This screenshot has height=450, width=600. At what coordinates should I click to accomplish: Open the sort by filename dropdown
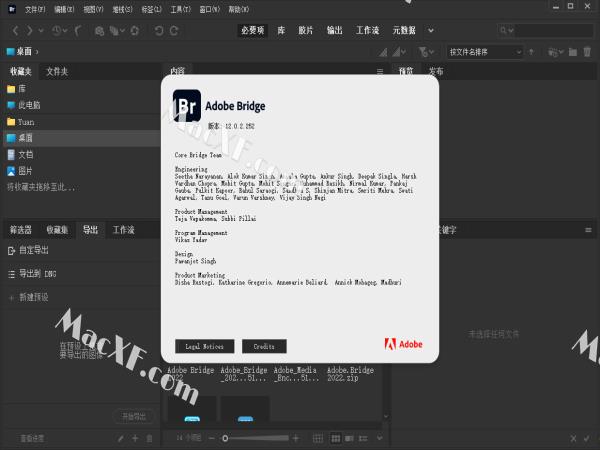pyautogui.click(x=485, y=52)
